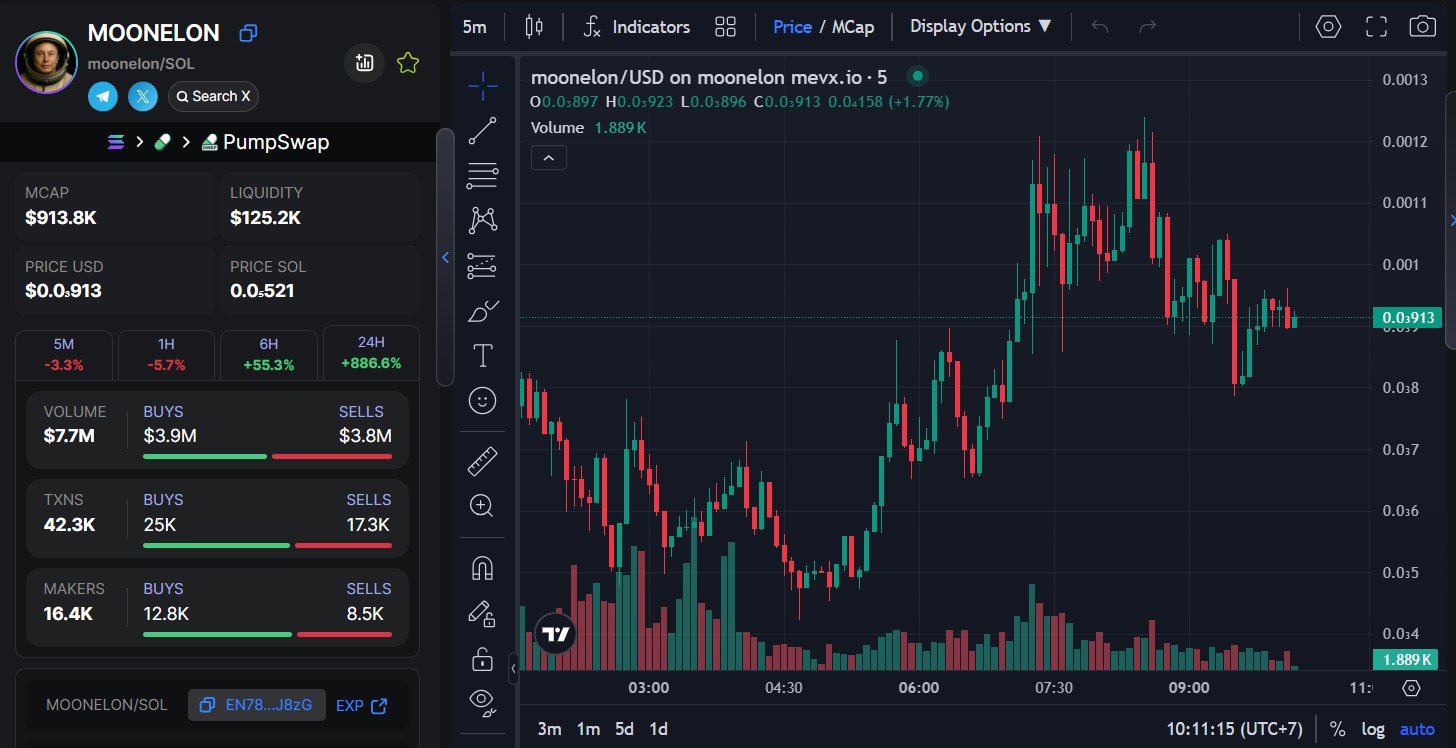
Task: Select the brush drawing tool
Action: (483, 311)
